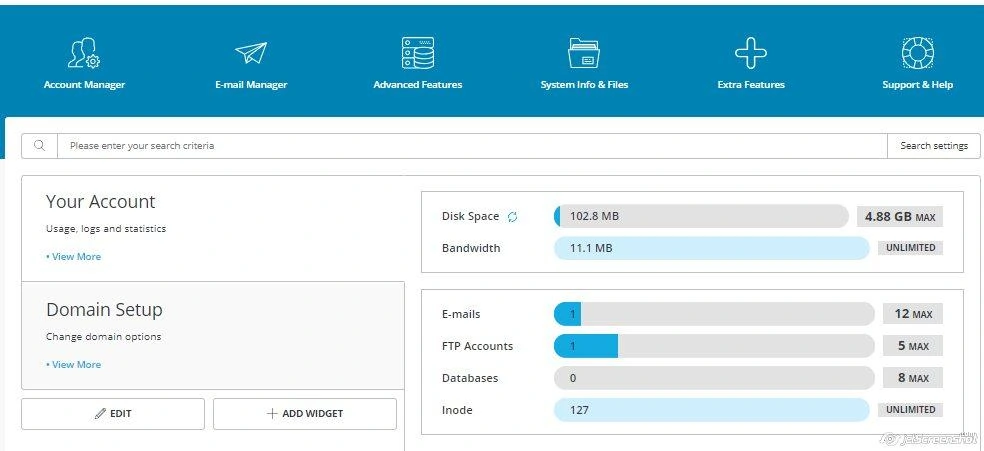Click the EDIT button with pencil
984x451 pixels.
(x=113, y=414)
